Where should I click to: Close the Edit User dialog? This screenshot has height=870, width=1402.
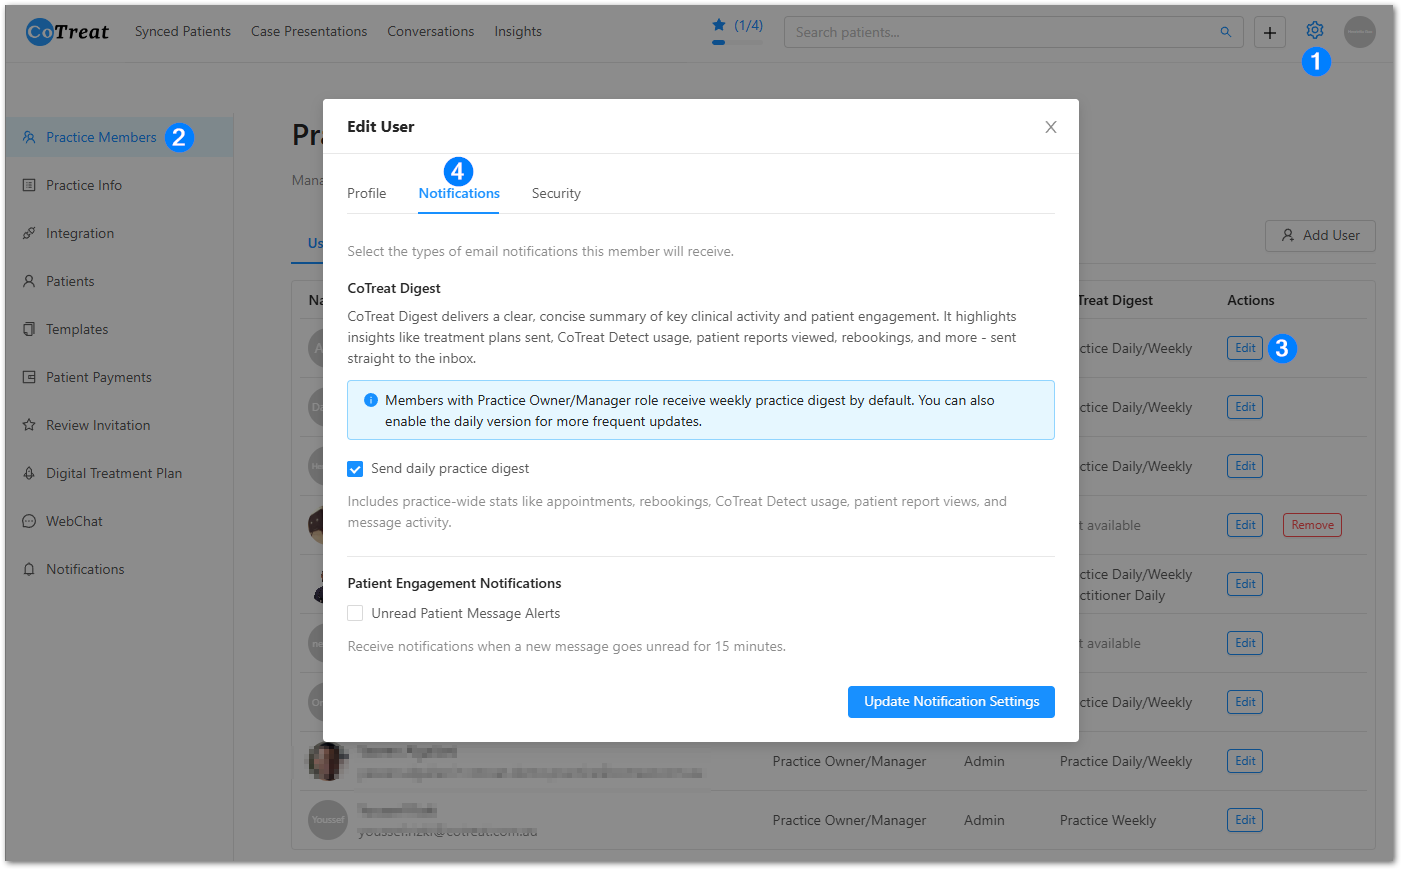pyautogui.click(x=1050, y=127)
